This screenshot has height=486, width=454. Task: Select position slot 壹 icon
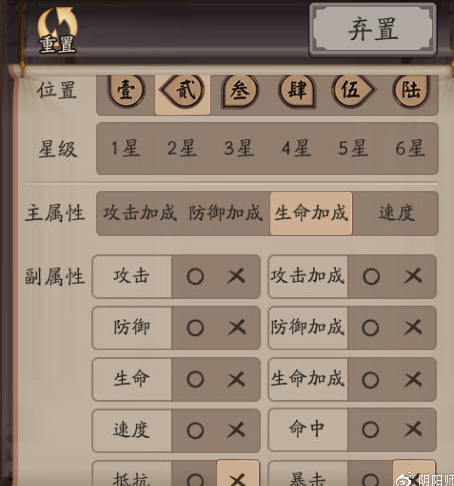pyautogui.click(x=126, y=90)
